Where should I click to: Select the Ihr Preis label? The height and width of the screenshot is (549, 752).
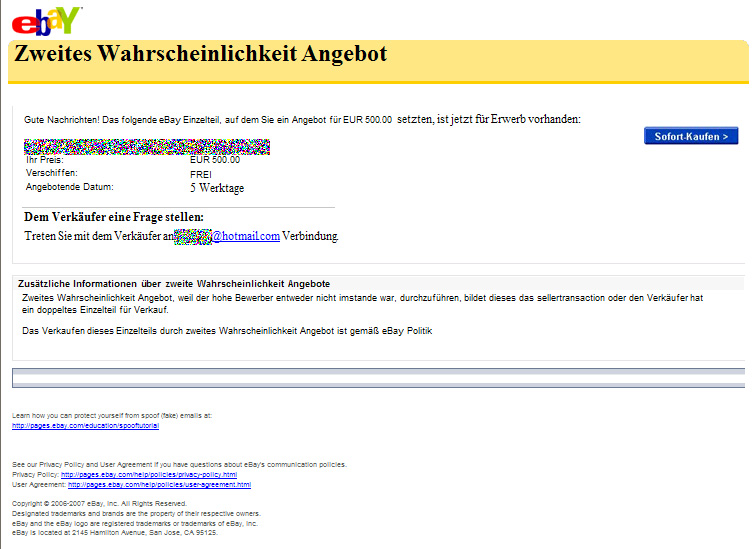(44, 160)
